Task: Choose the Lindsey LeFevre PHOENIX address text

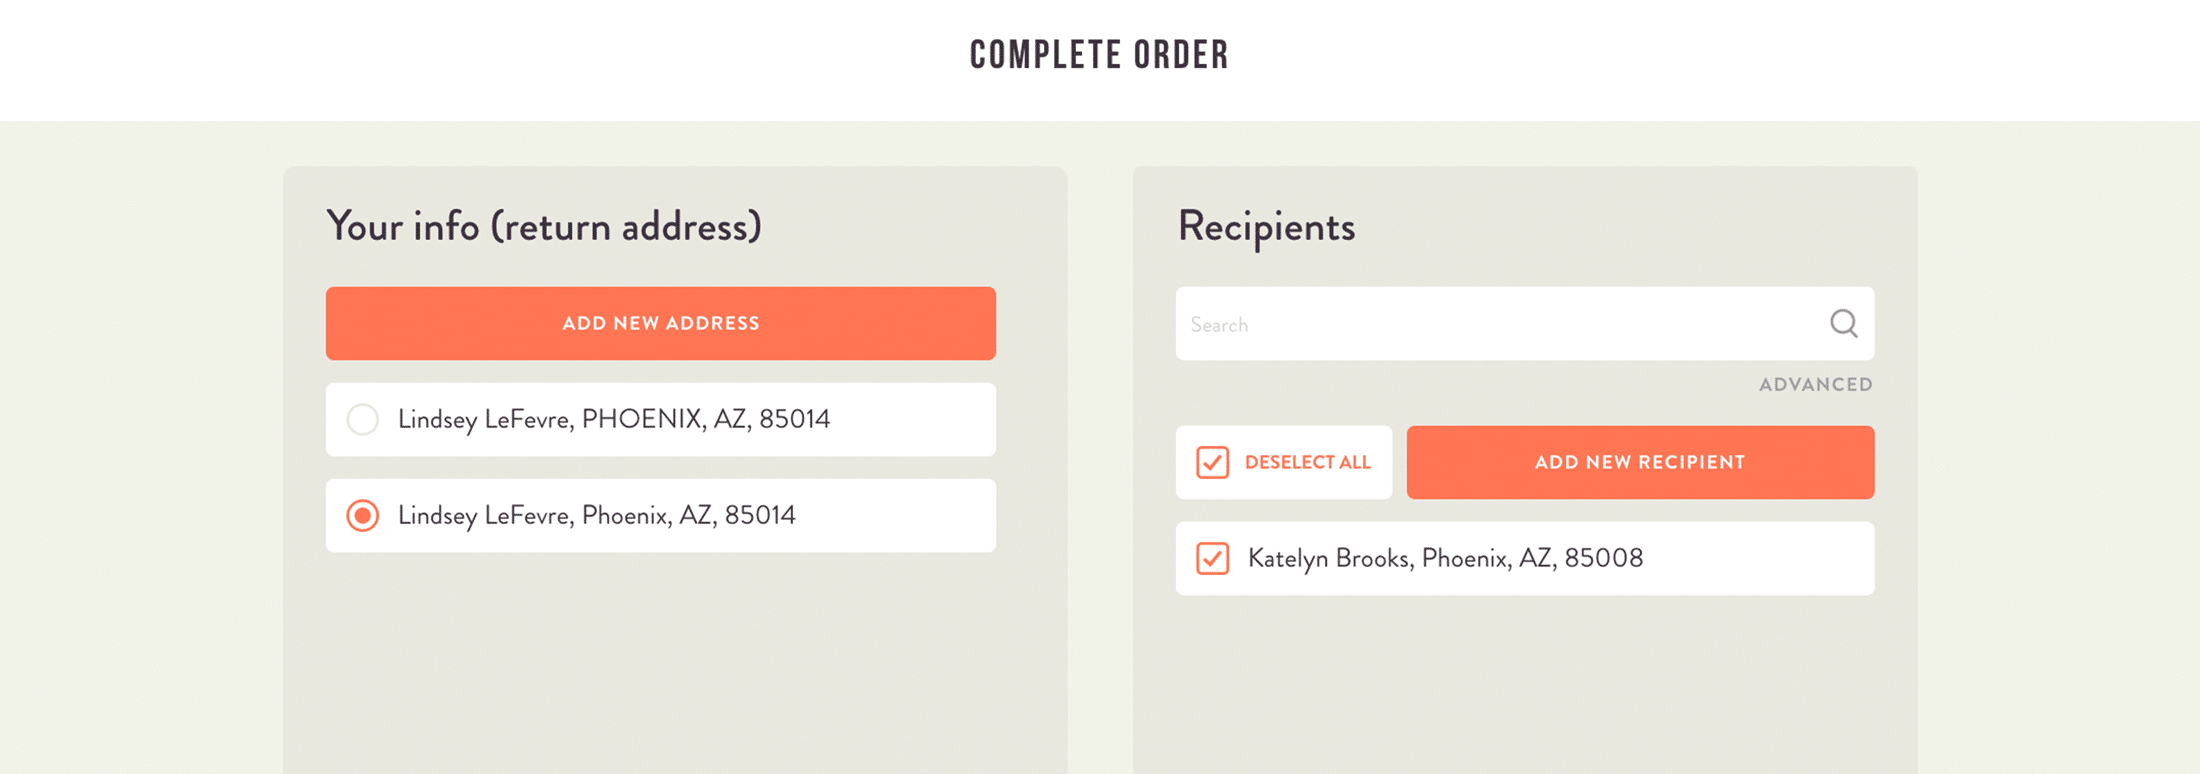Action: click(613, 419)
